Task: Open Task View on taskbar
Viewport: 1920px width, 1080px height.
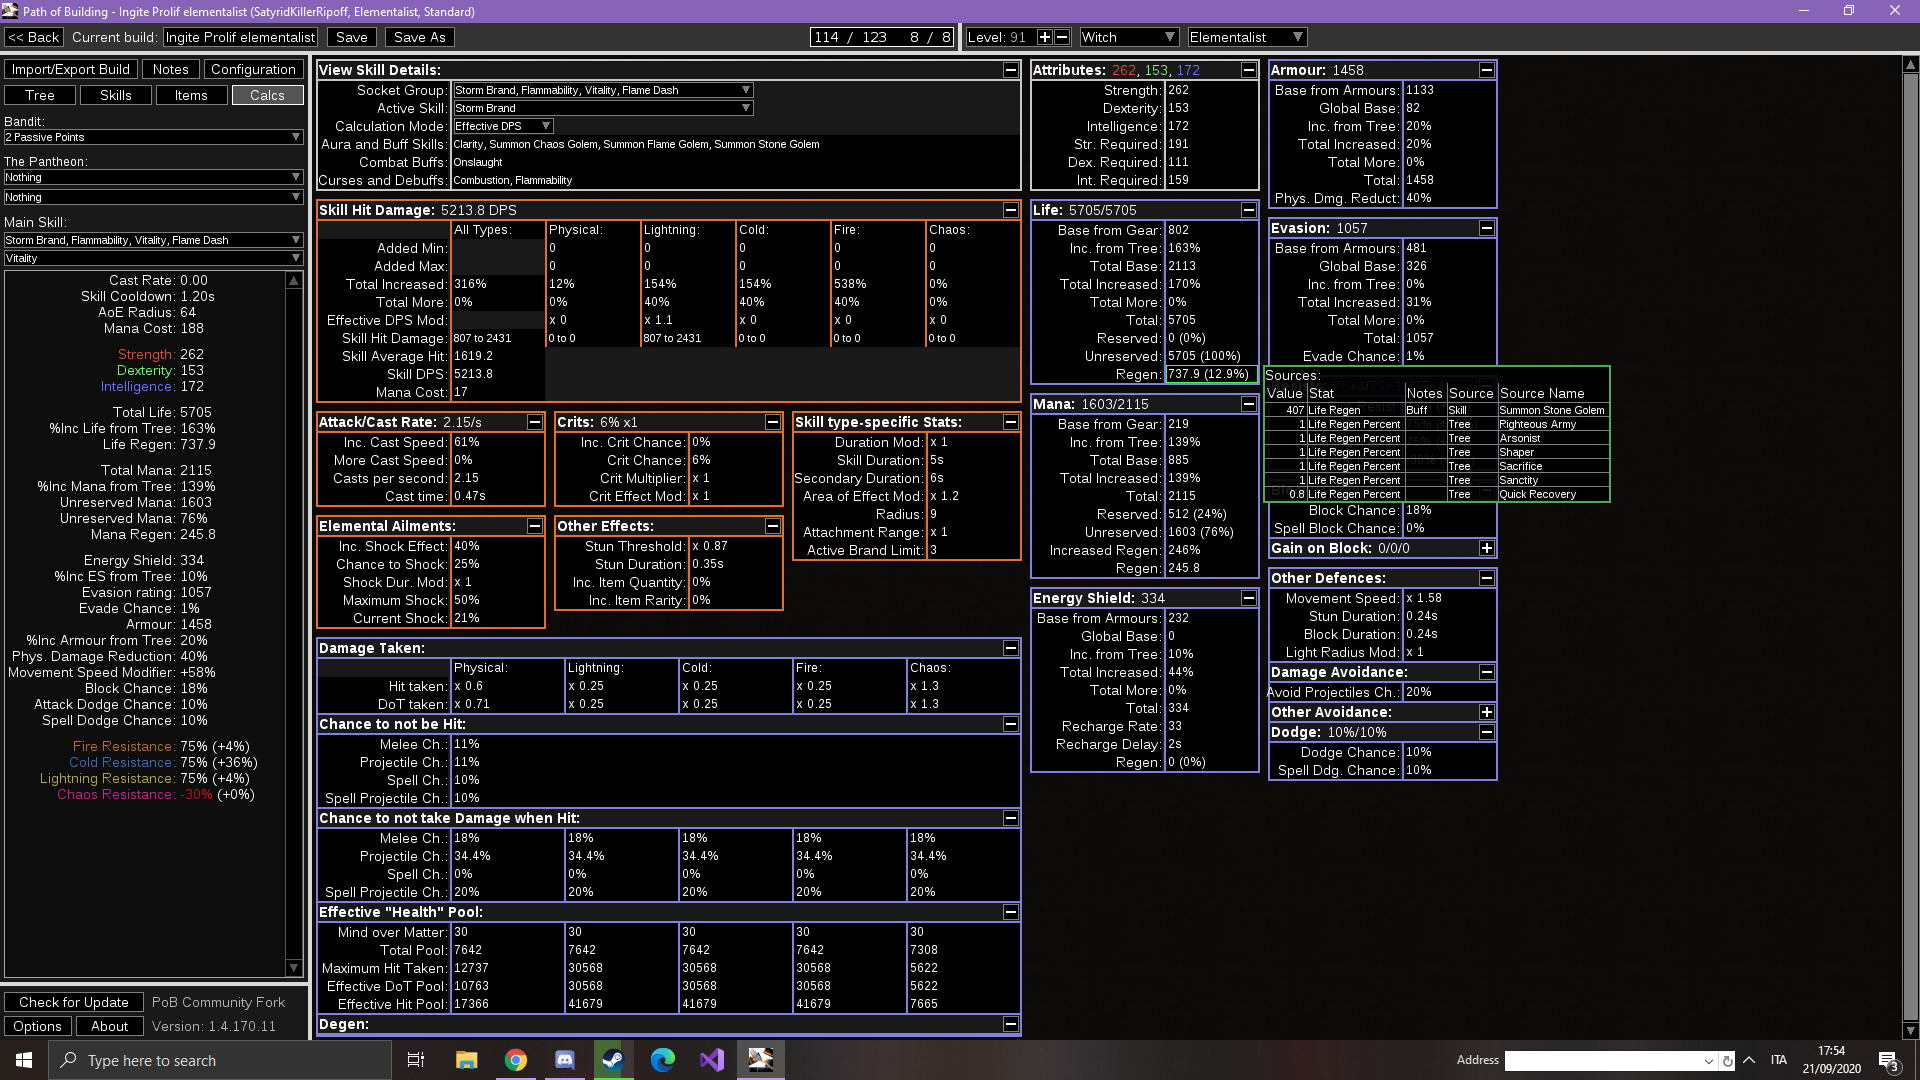Action: [x=416, y=1060]
